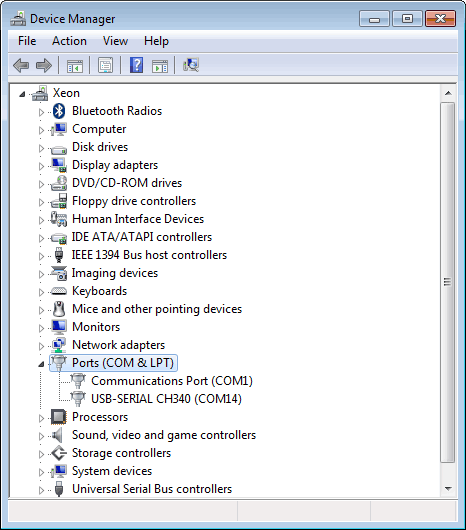Select USB-SERIAL CH340 (COM14) device
Image resolution: width=466 pixels, height=530 pixels.
tap(166, 399)
